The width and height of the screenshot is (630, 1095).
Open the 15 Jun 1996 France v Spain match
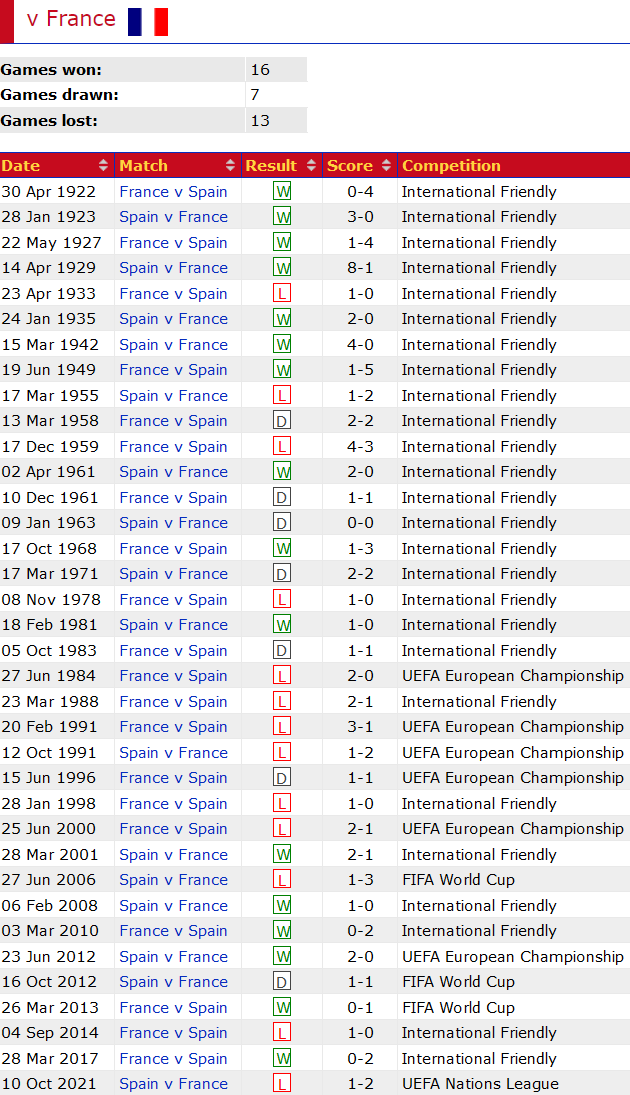pos(173,778)
